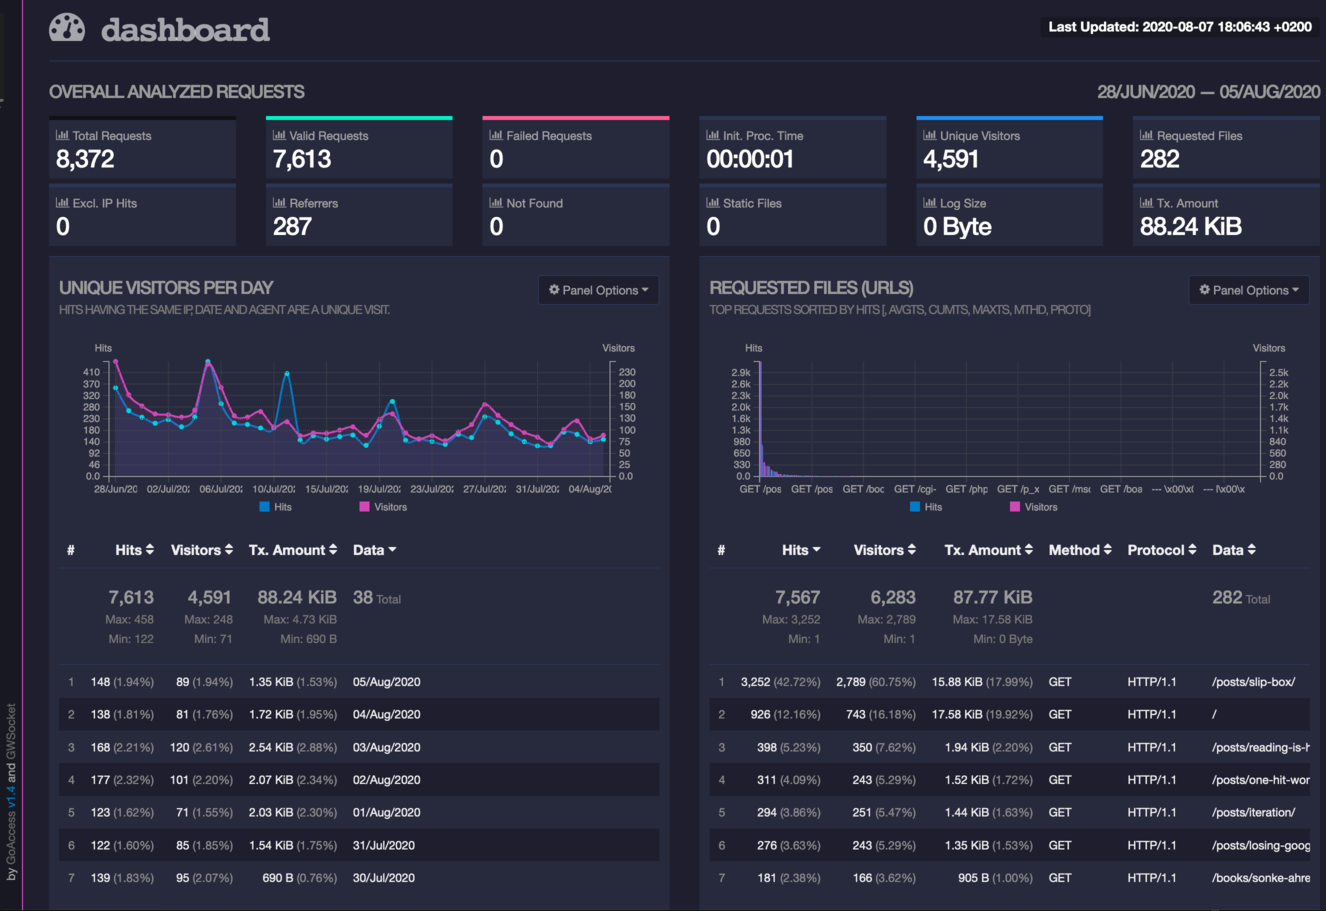Click the v1.4 GoAccess version link

coord(11,795)
